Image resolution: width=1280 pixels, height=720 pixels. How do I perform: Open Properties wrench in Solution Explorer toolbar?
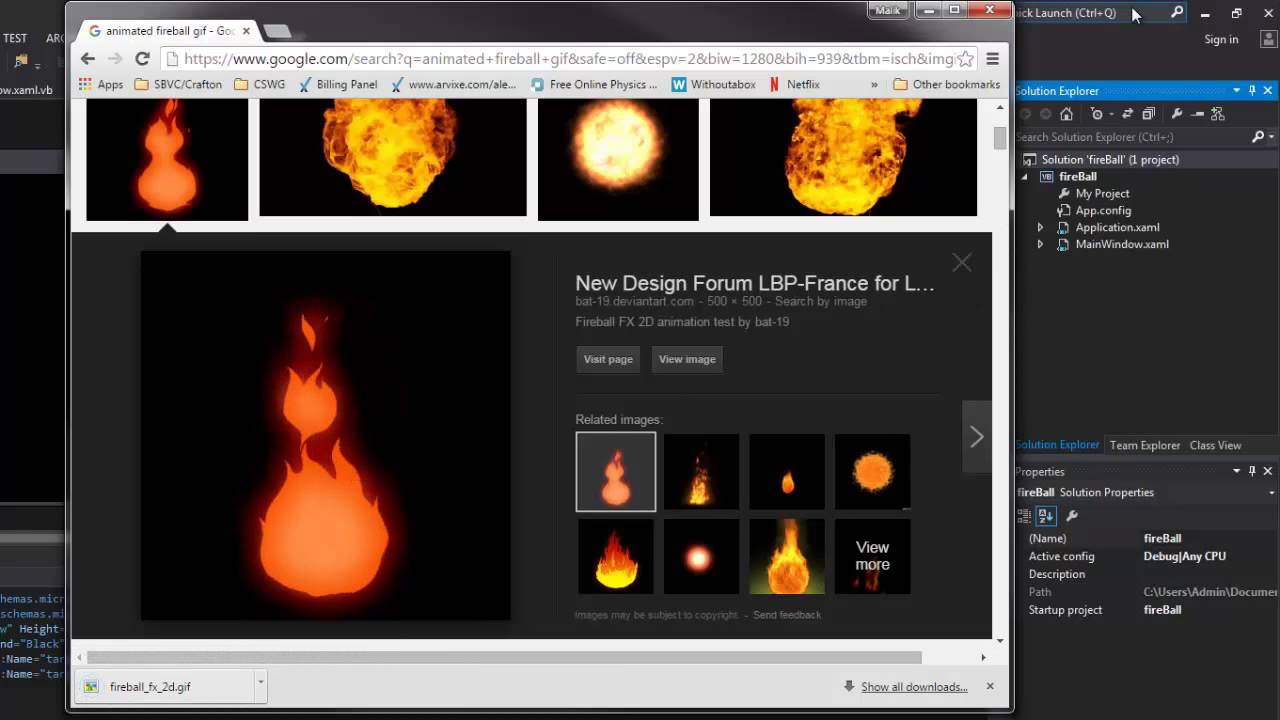click(x=1177, y=114)
